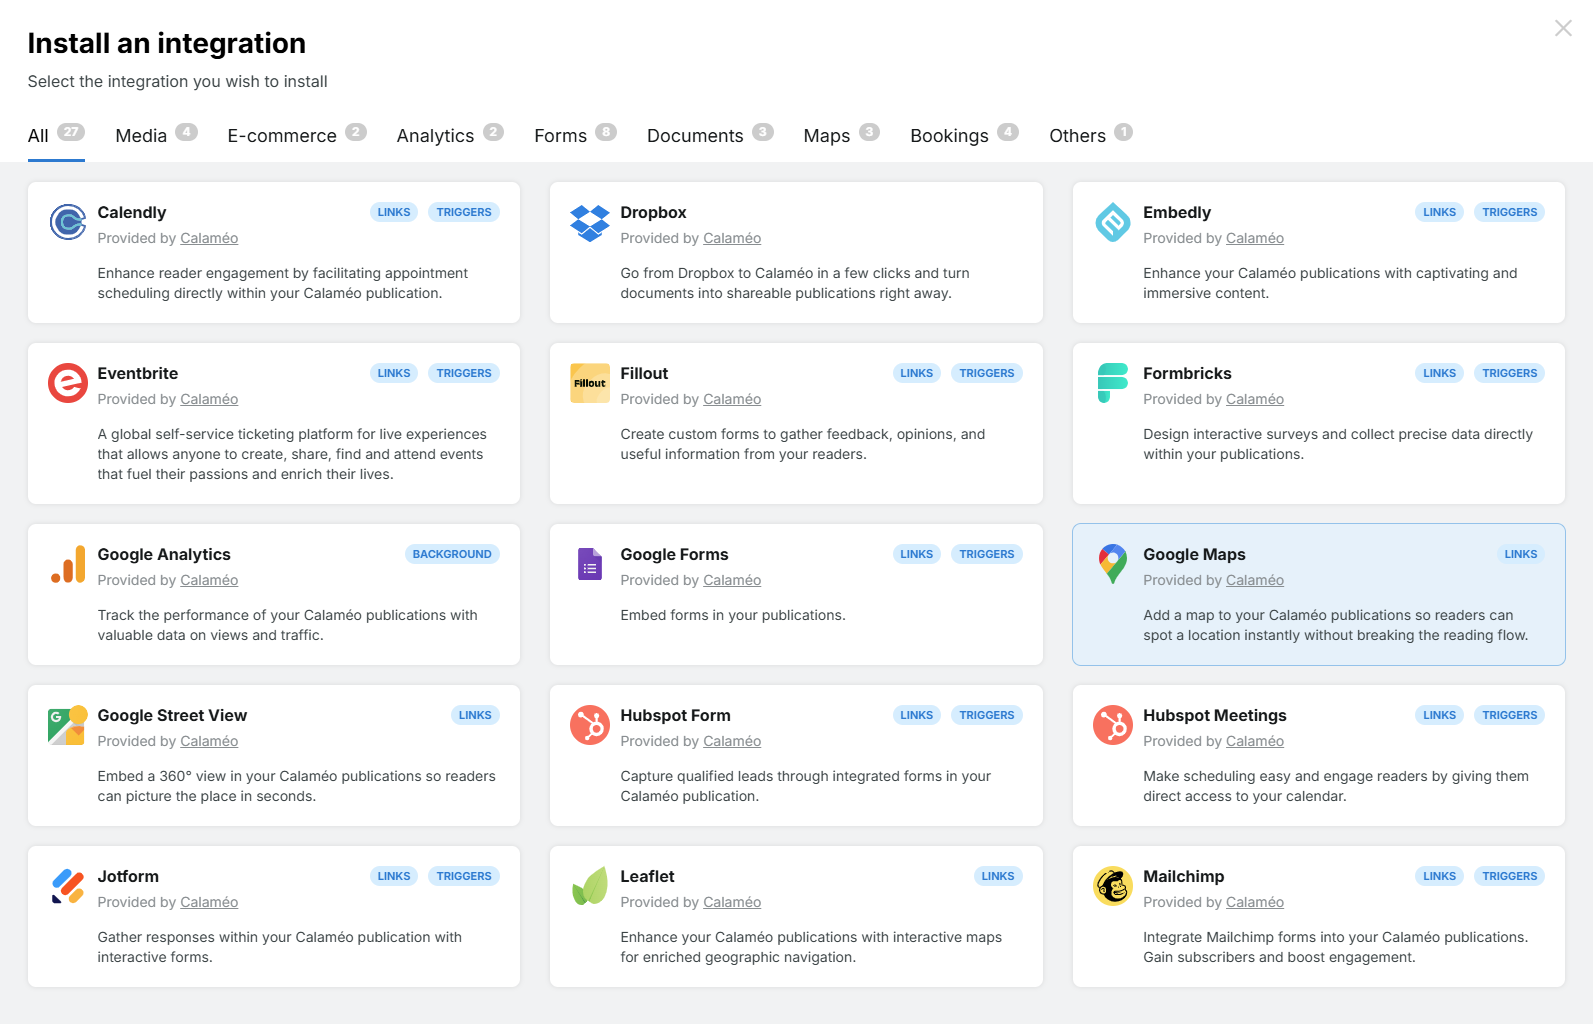Open the E-commerce tab
The width and height of the screenshot is (1593, 1024).
click(x=297, y=136)
